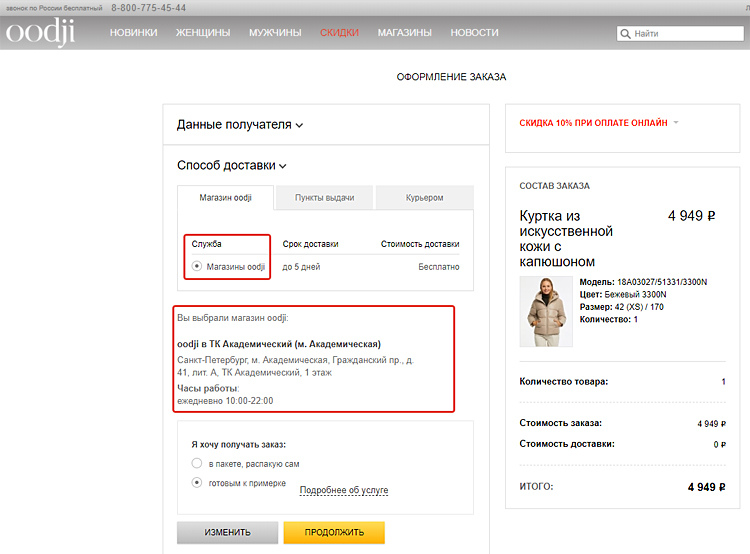The height and width of the screenshot is (554, 750).
Task: Open the ЖЕНЩИНЫ menu
Action: (x=203, y=33)
